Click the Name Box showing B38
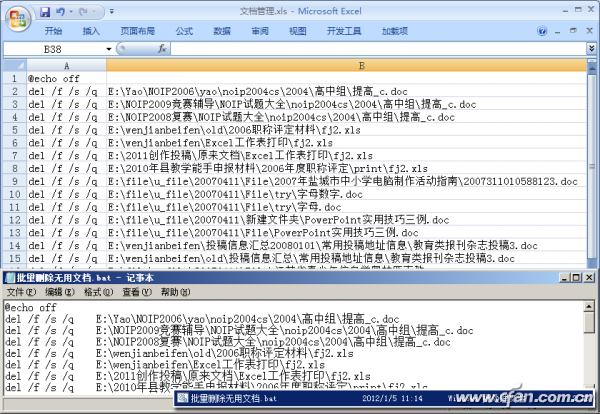This screenshot has height=414, width=600. click(x=54, y=49)
